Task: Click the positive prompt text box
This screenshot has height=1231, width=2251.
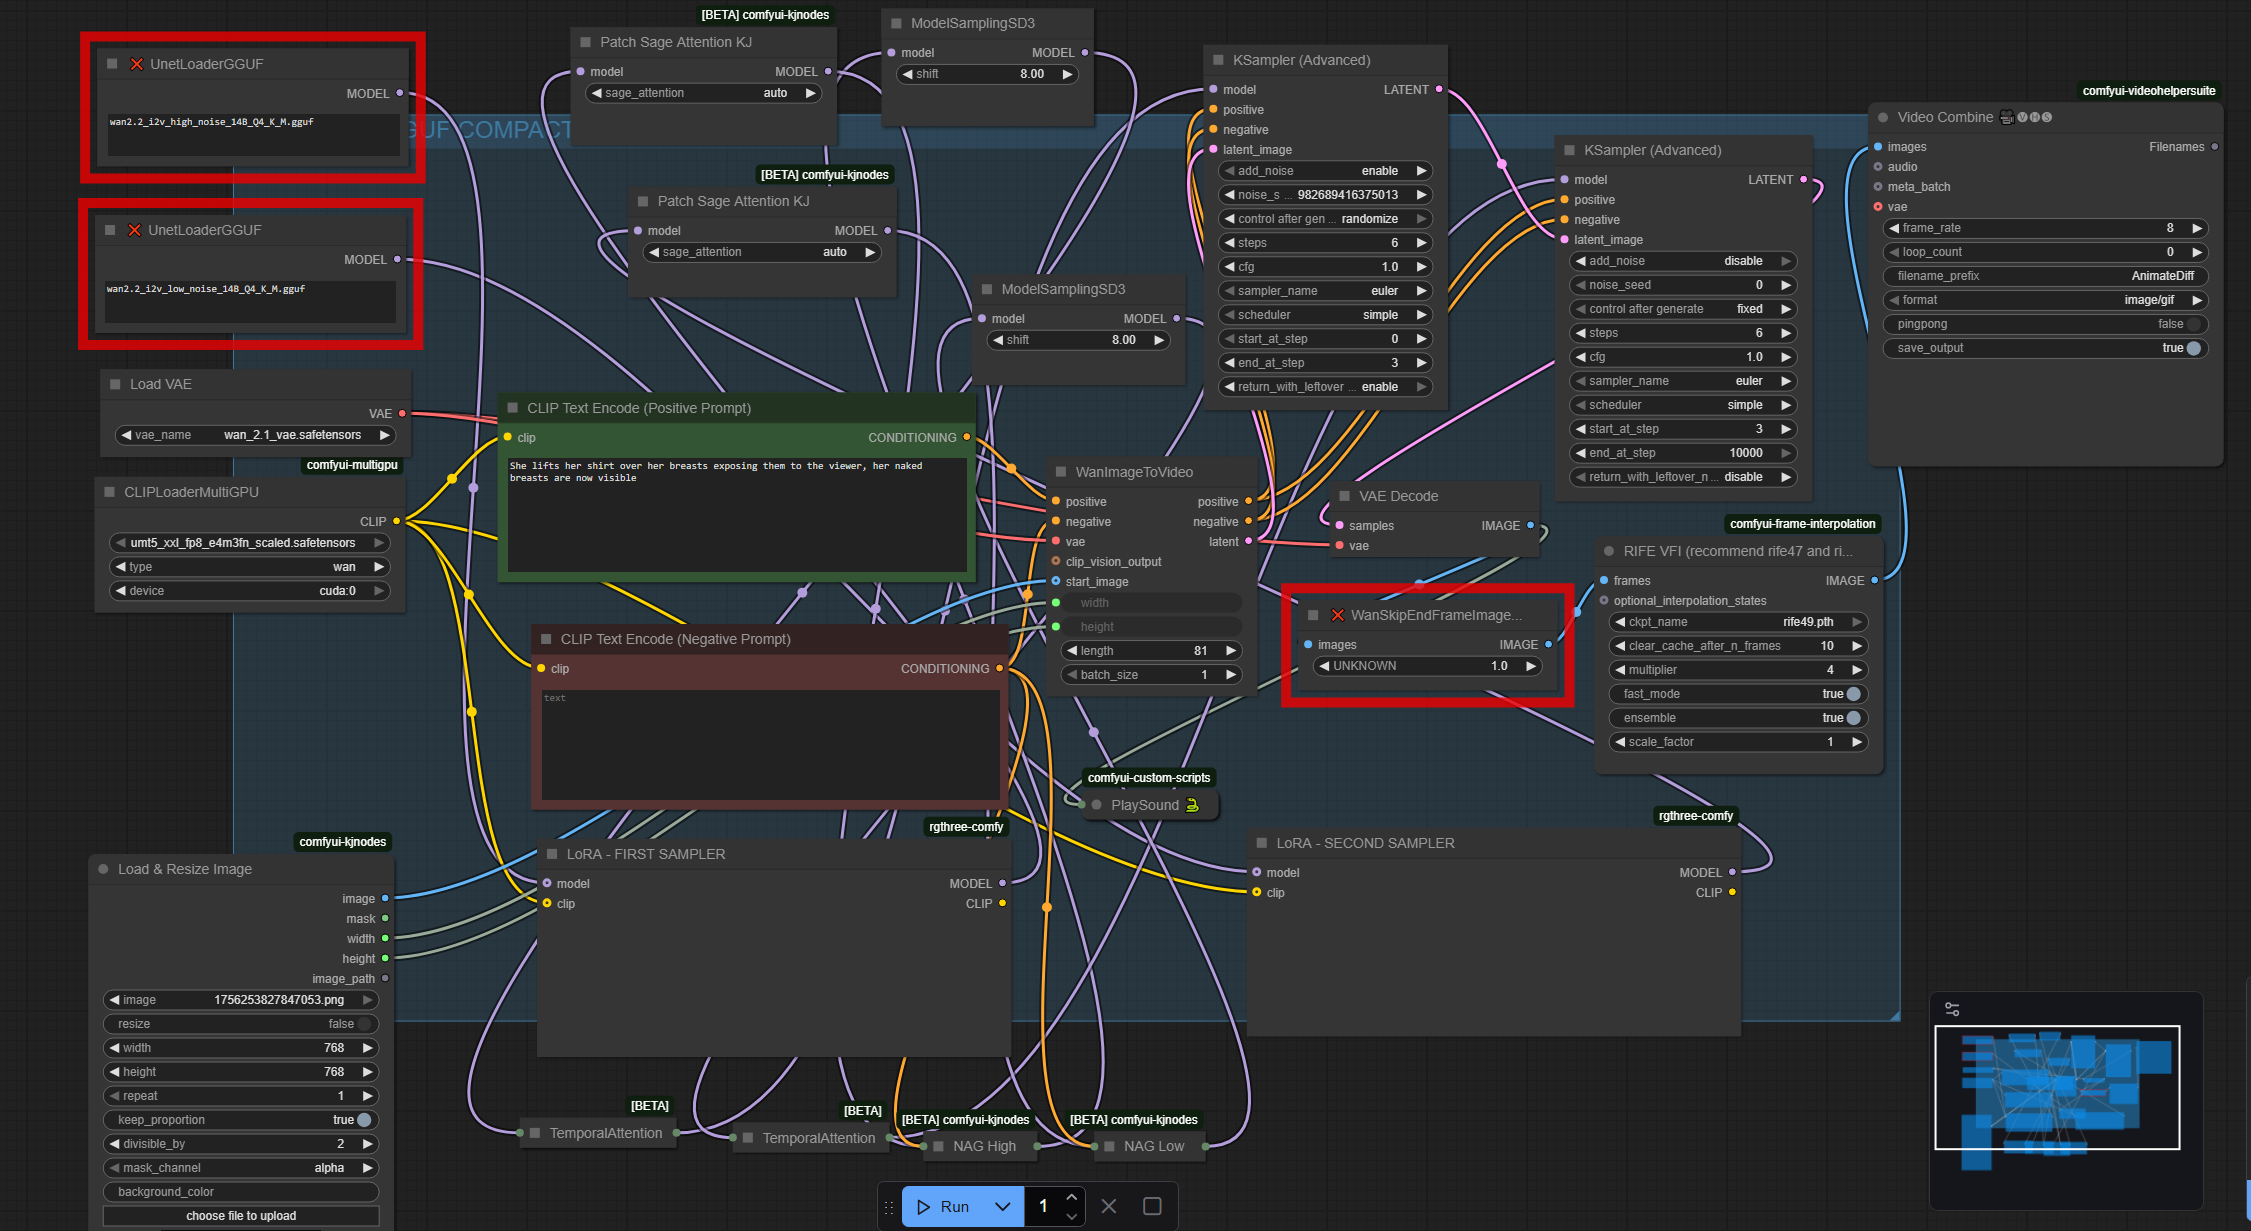Action: pos(737,515)
